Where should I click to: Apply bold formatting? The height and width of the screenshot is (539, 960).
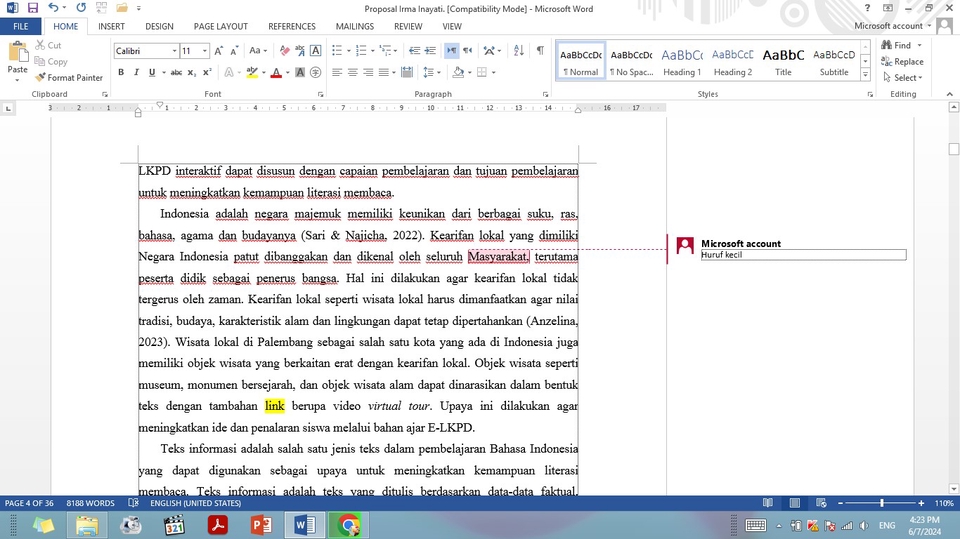[x=121, y=72]
